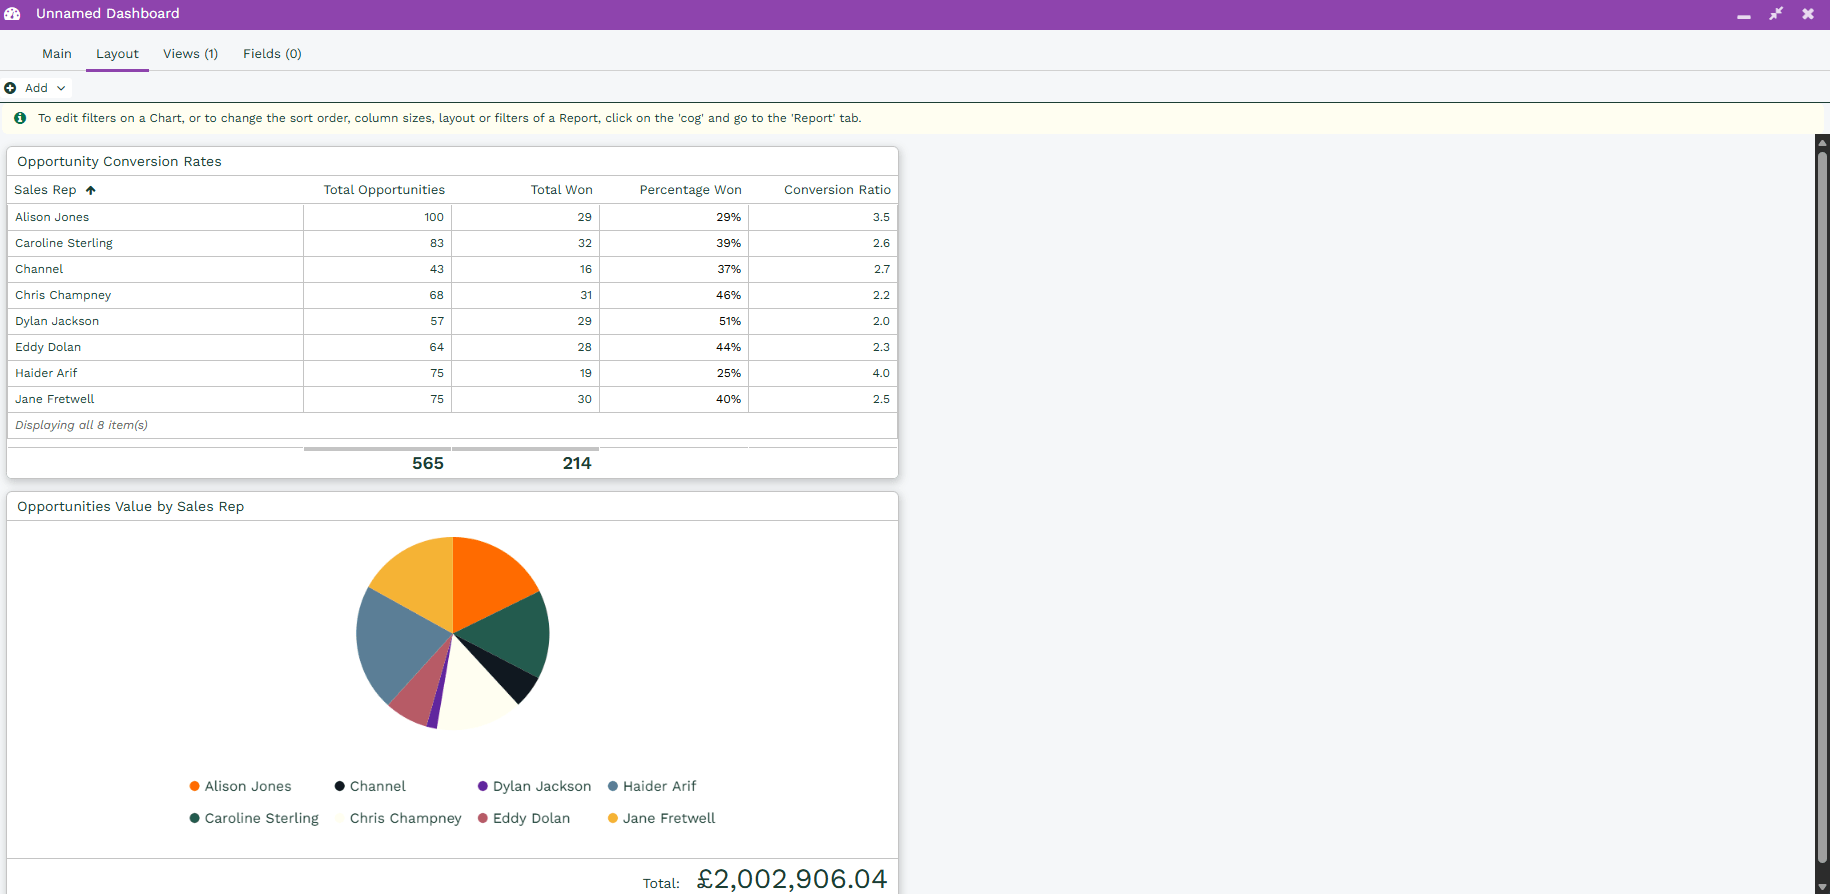Viewport: 1830px width, 894px height.
Task: Collapse the dashboard window with arrows icon
Action: [1776, 14]
